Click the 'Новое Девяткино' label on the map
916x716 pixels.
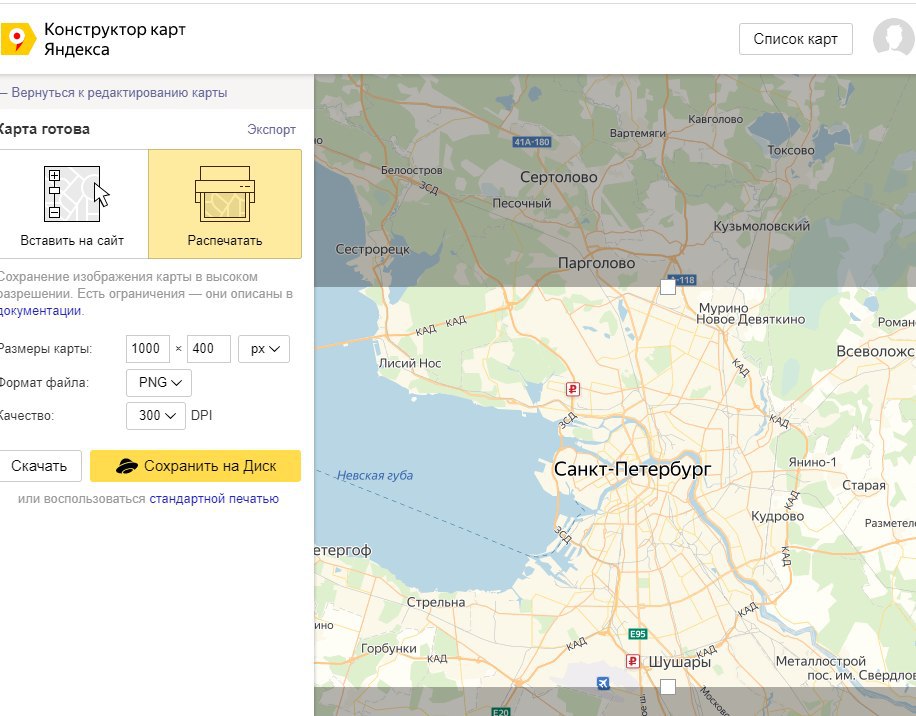click(x=751, y=319)
